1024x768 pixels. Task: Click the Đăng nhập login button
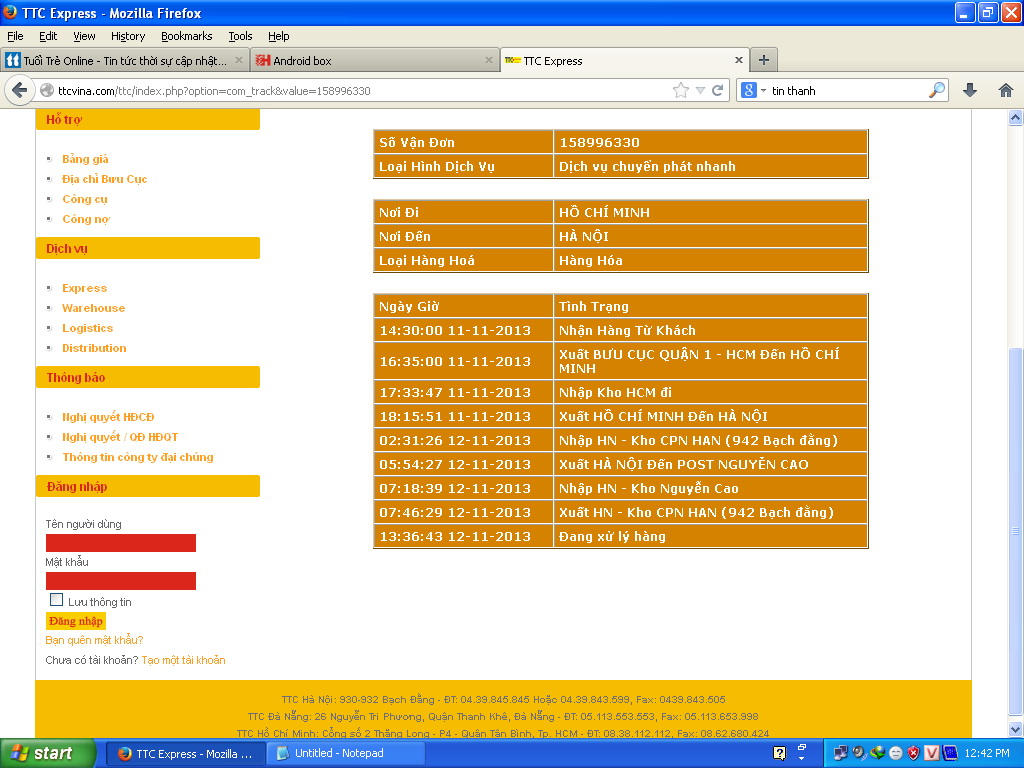click(x=76, y=621)
